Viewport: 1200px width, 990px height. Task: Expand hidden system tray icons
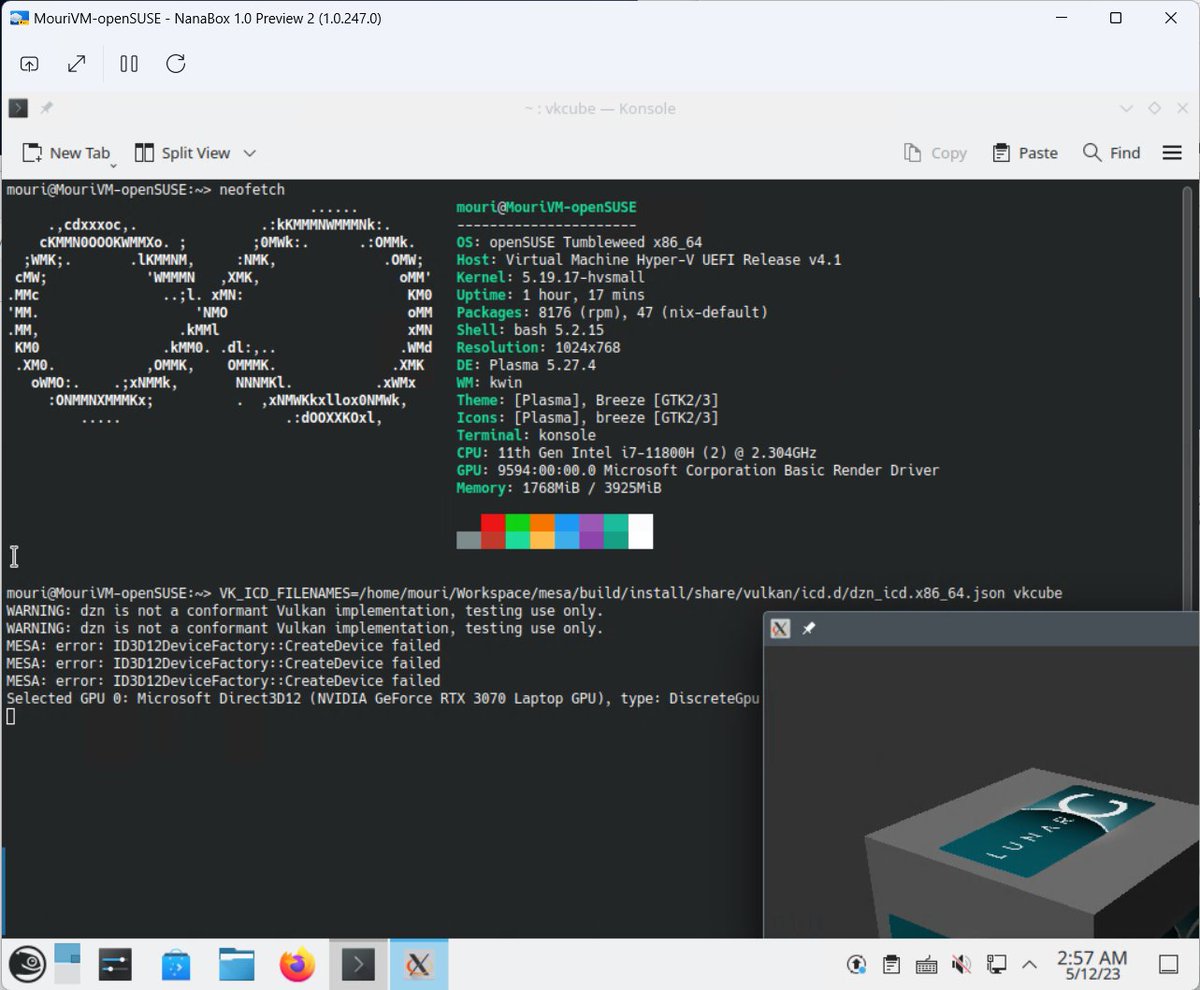click(x=1029, y=963)
